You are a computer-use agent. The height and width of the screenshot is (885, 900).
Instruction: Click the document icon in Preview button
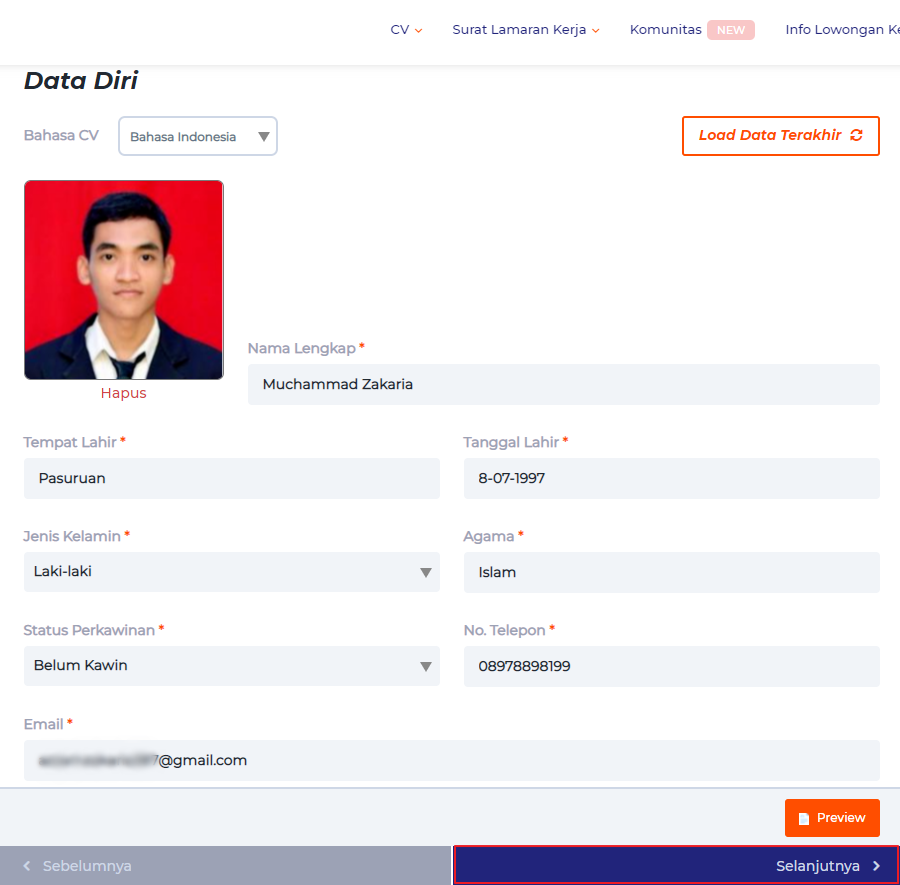(803, 818)
